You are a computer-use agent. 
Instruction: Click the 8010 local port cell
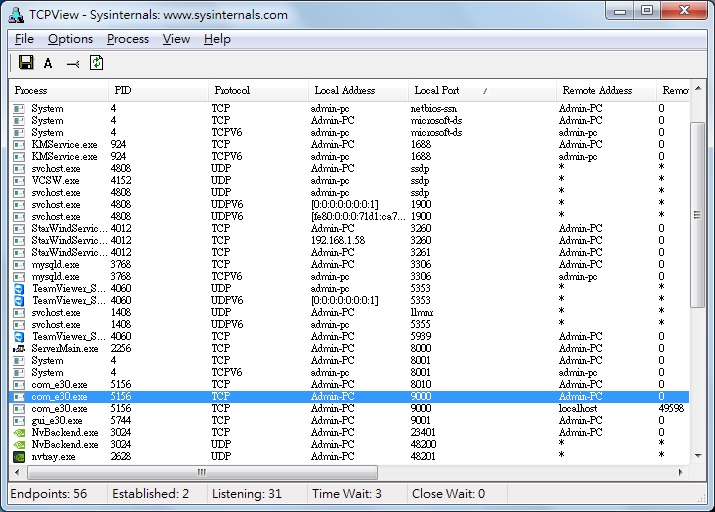tap(420, 384)
